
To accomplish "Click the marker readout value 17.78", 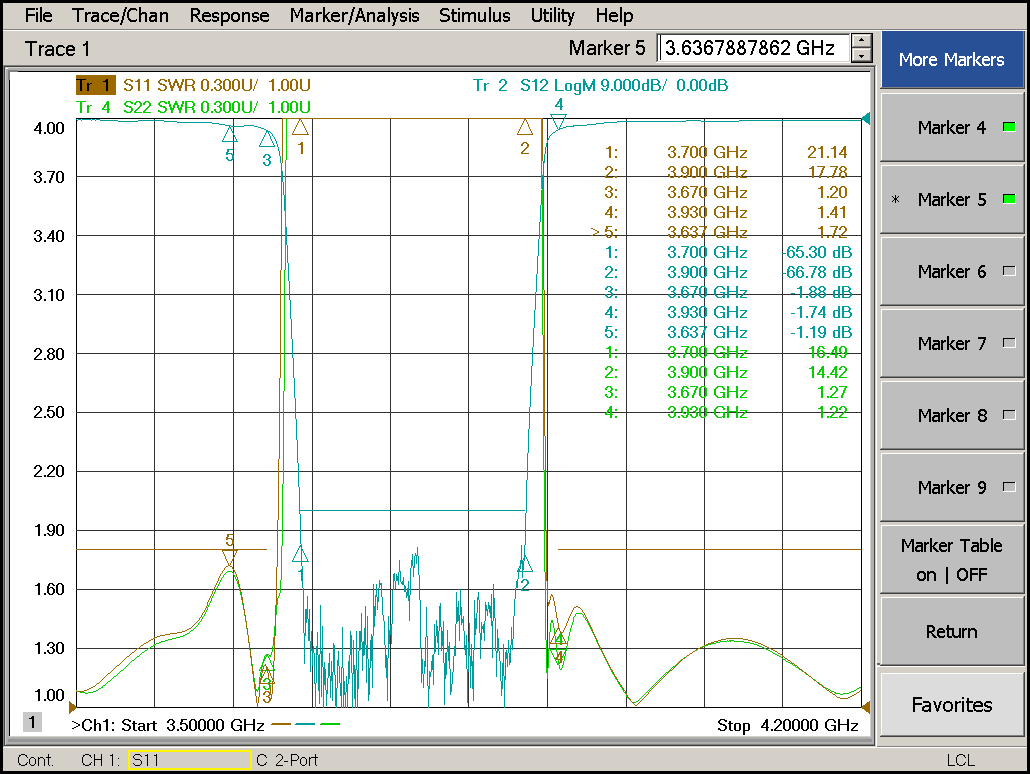I will point(827,172).
